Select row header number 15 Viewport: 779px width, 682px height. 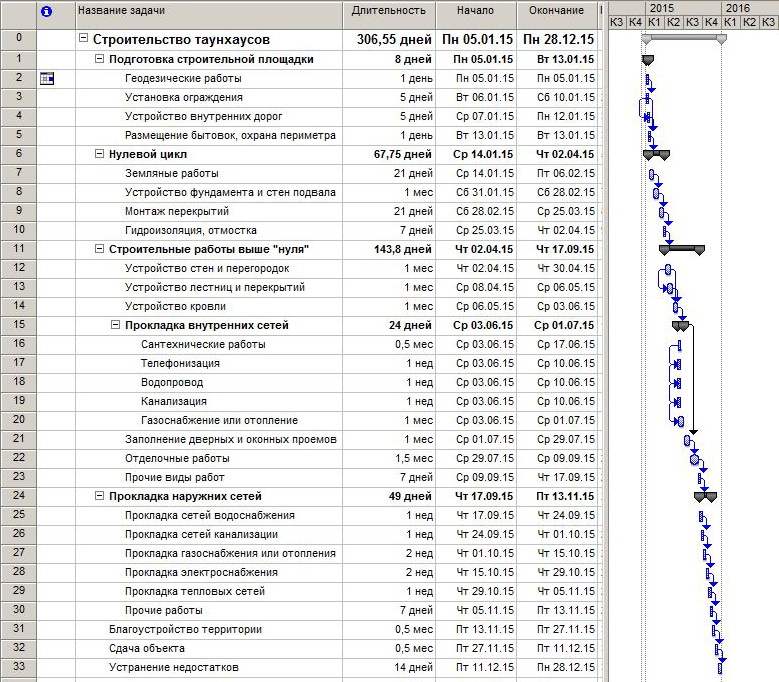18,325
